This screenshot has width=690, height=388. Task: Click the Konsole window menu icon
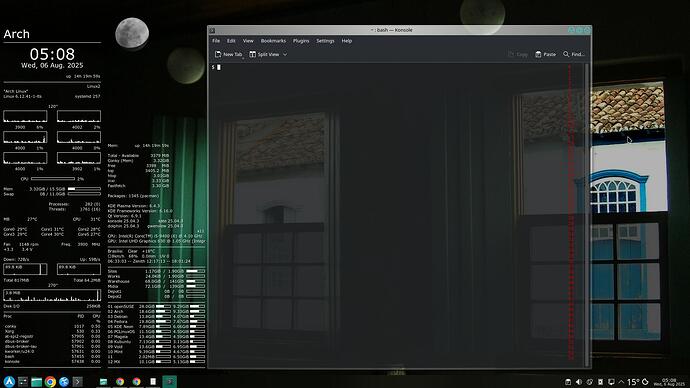pyautogui.click(x=212, y=30)
